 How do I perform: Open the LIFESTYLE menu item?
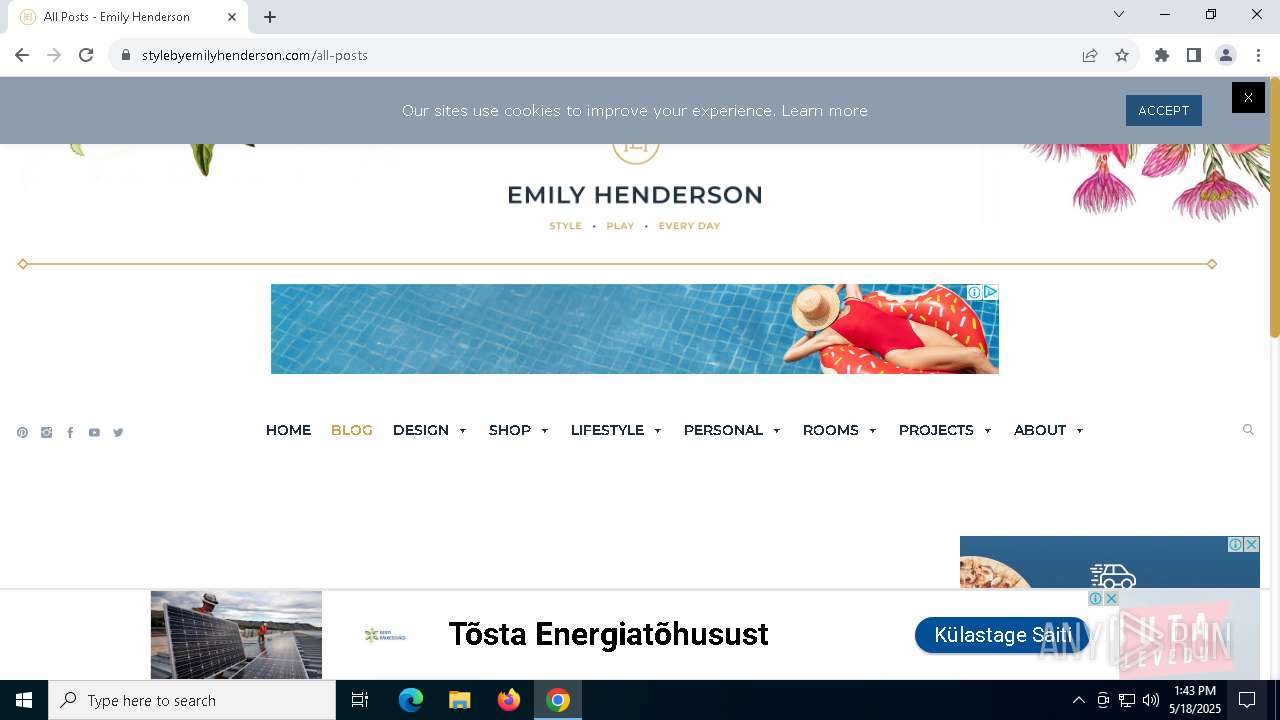point(607,430)
